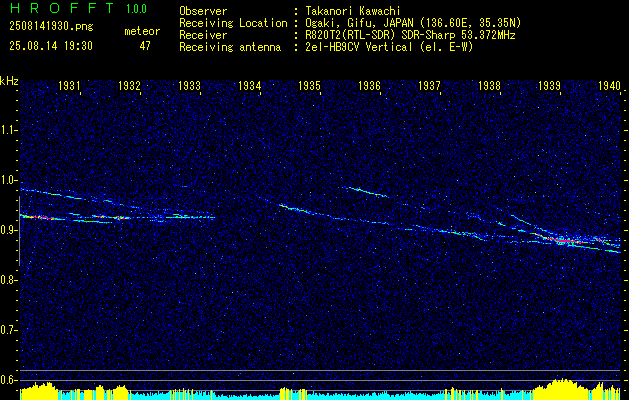Click the filename 2508141930.png
This screenshot has height=400, width=629.
51,27
